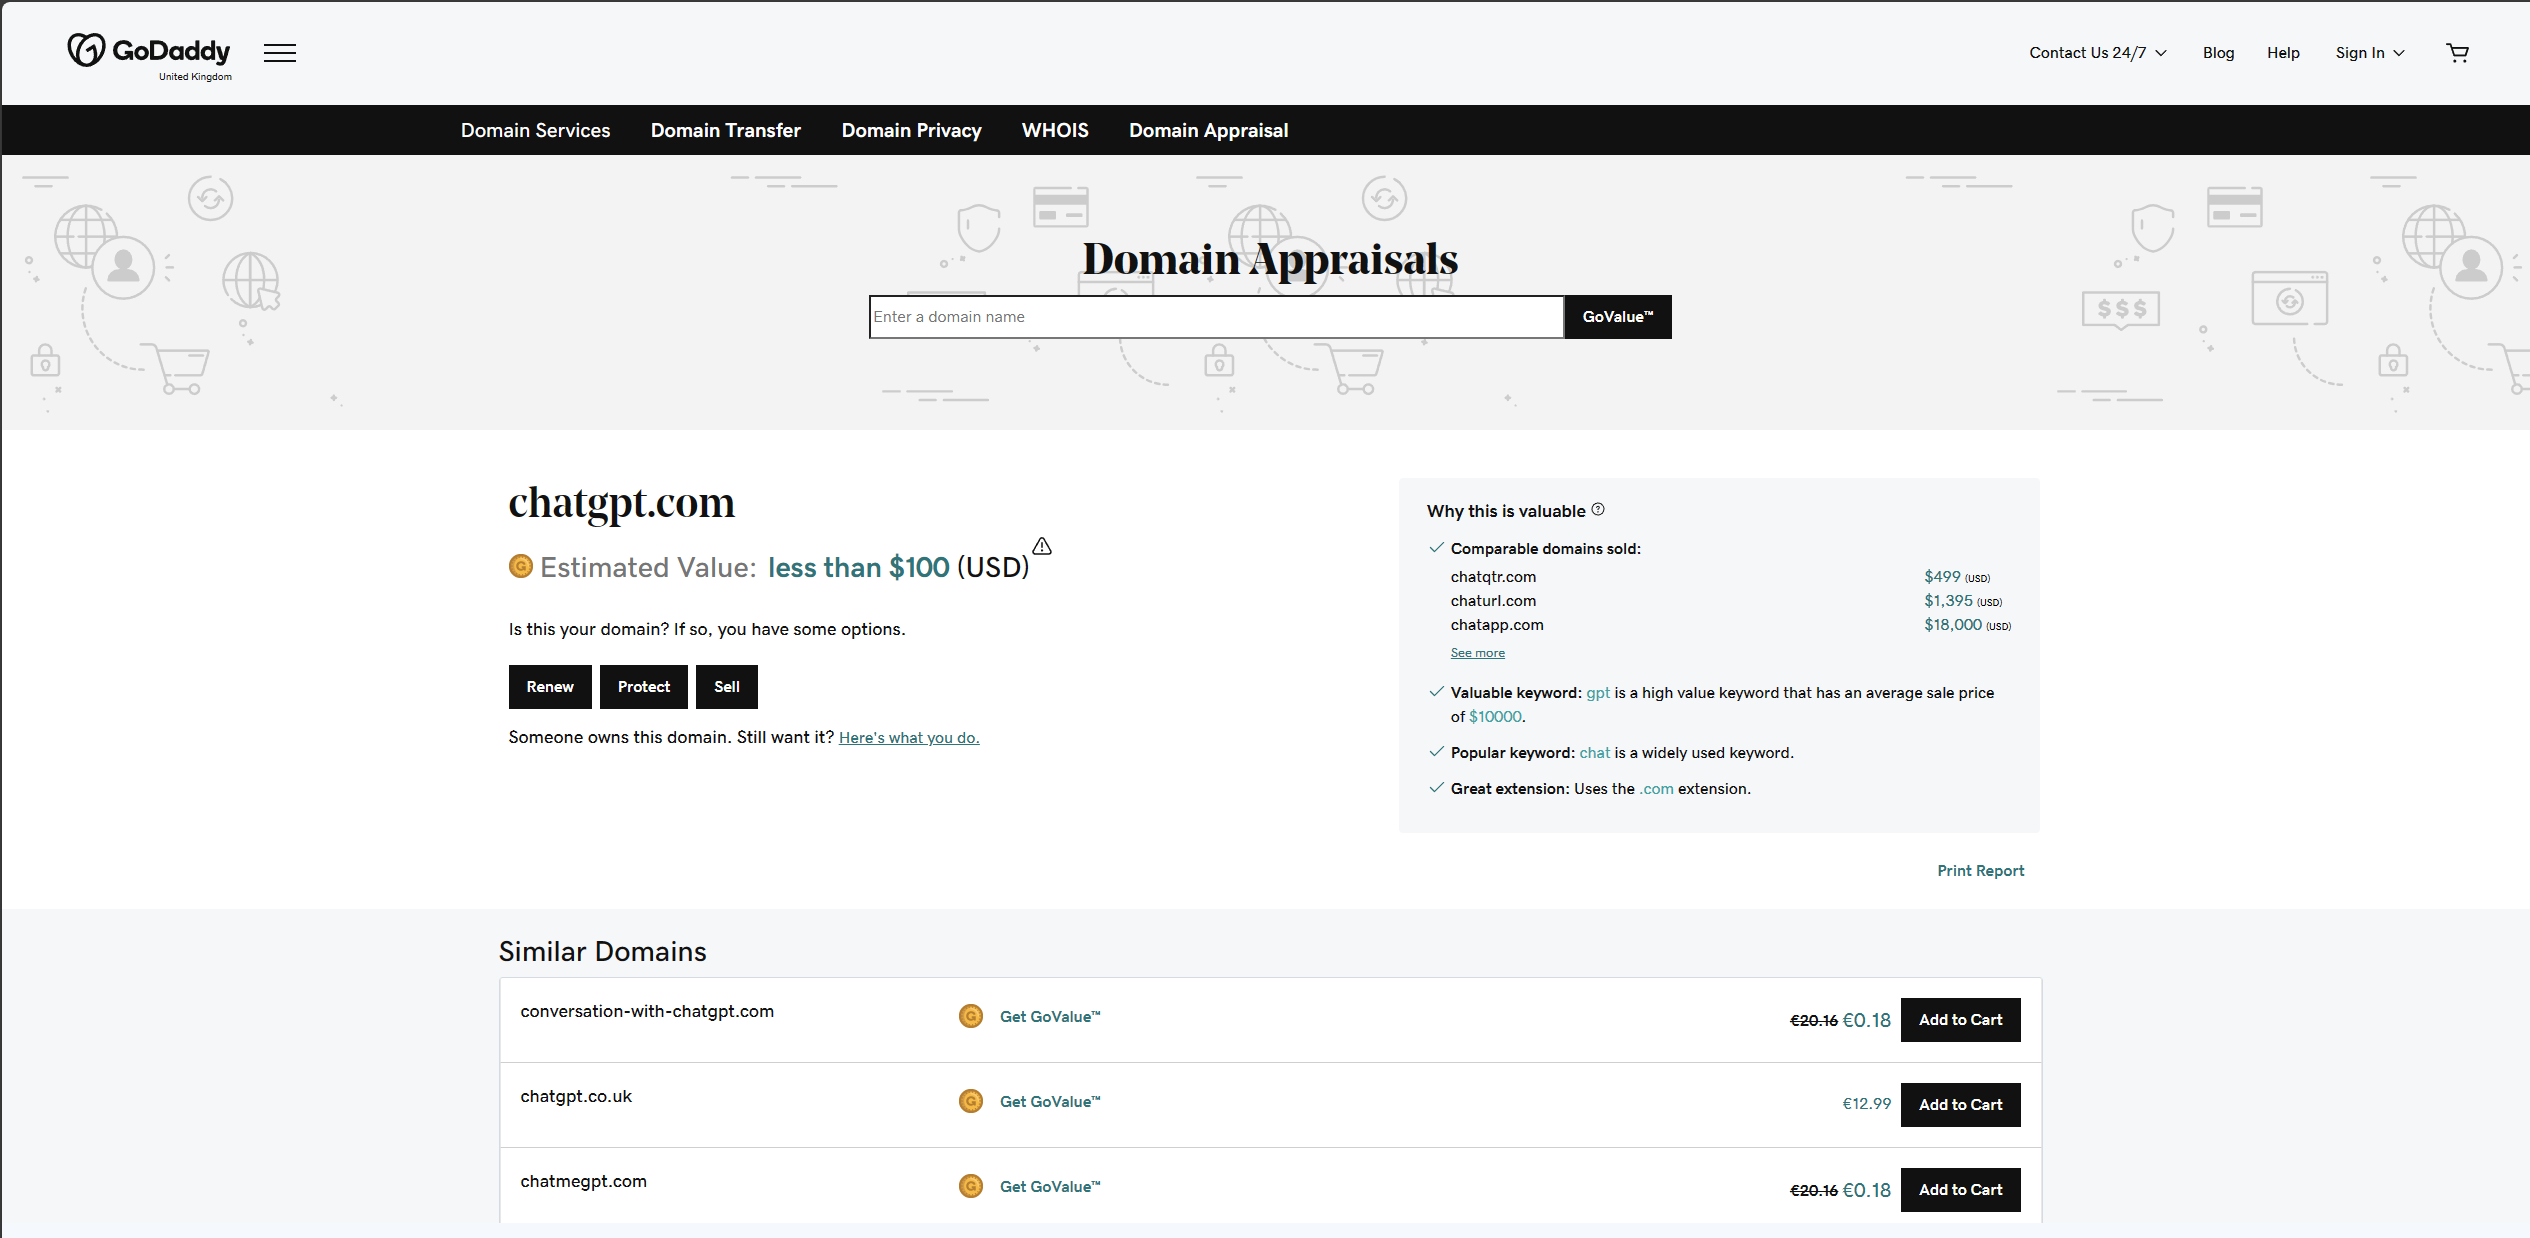Click the gpt keyword link
The height and width of the screenshot is (1238, 2530).
point(1598,693)
